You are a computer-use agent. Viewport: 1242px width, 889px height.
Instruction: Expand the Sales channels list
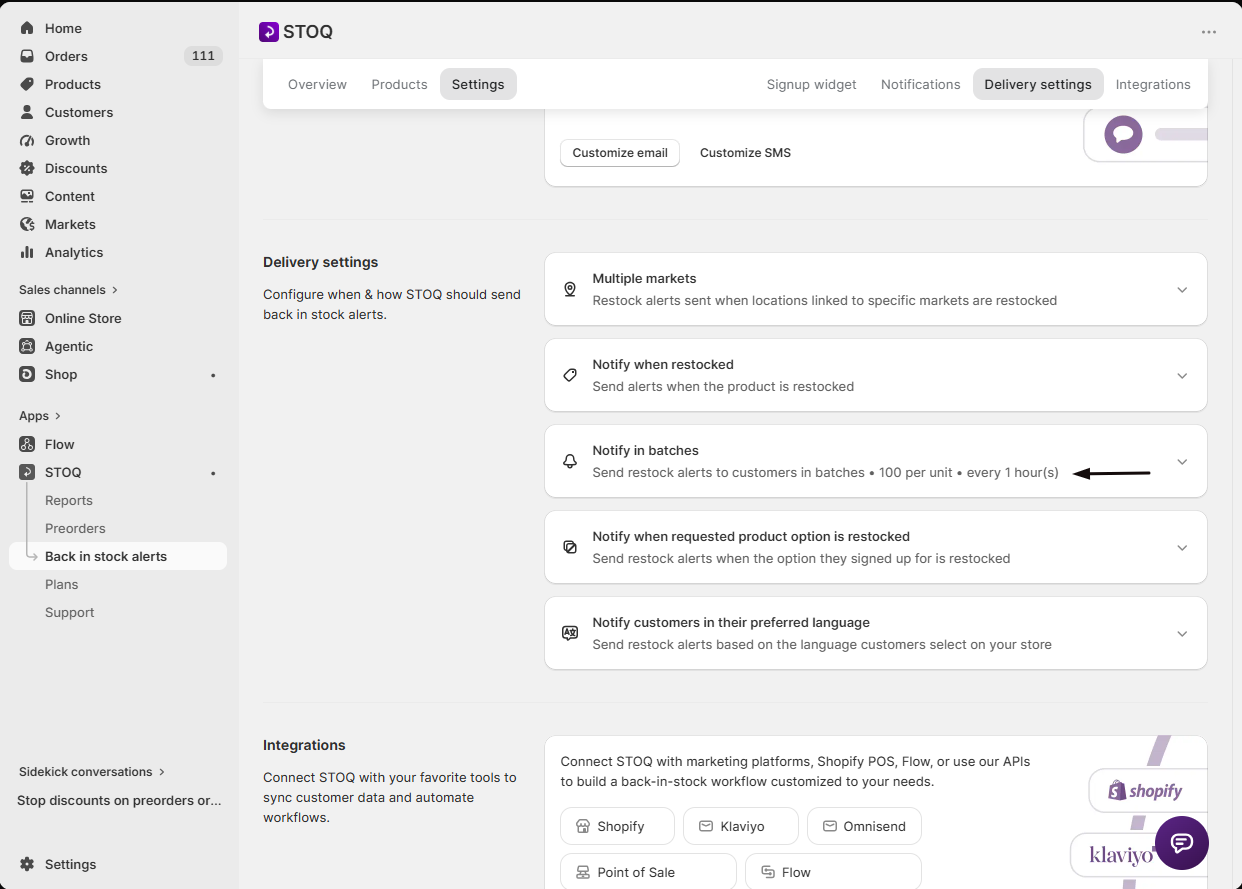coord(69,290)
